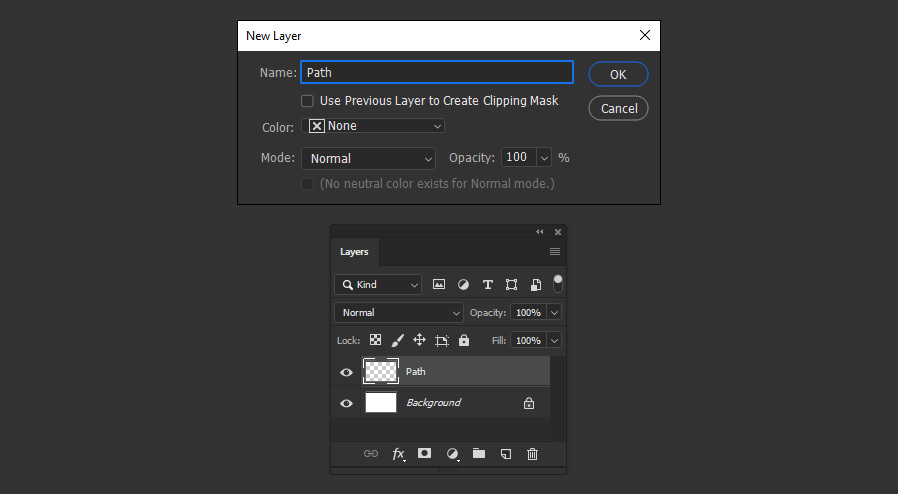Open the layer effects fx menu
The height and width of the screenshot is (494, 898).
pyautogui.click(x=398, y=454)
